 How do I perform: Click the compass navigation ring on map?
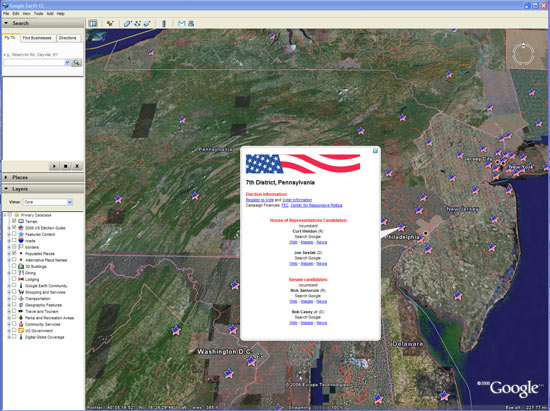tap(523, 54)
